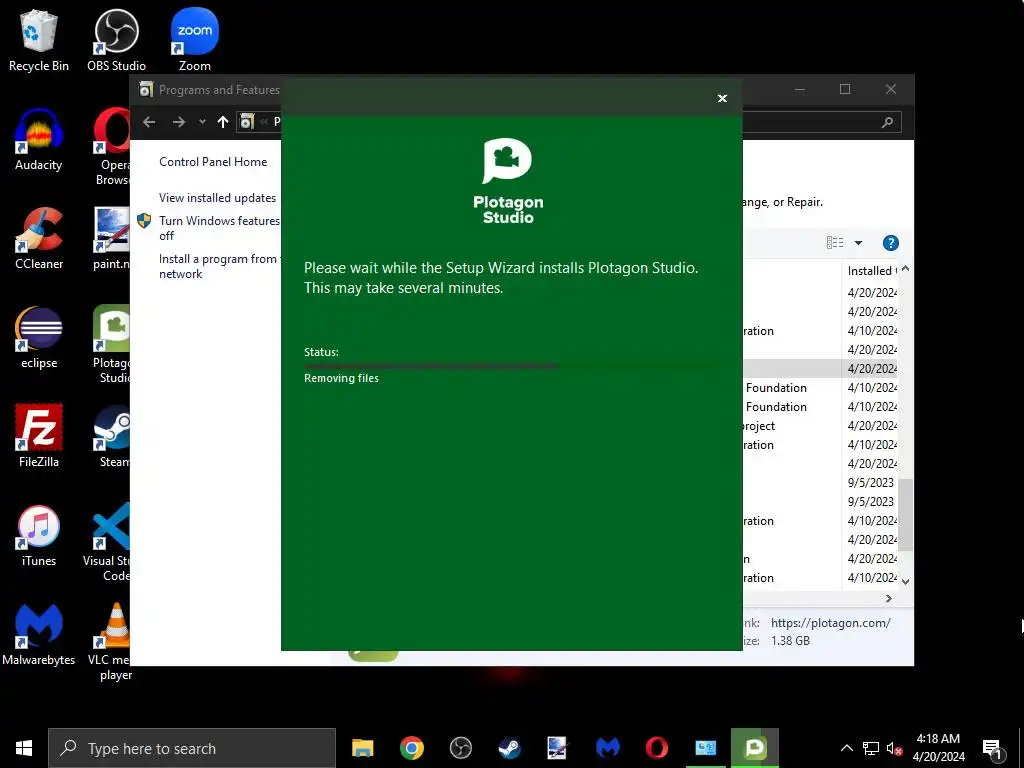Open Control Panel Home link

click(x=213, y=162)
